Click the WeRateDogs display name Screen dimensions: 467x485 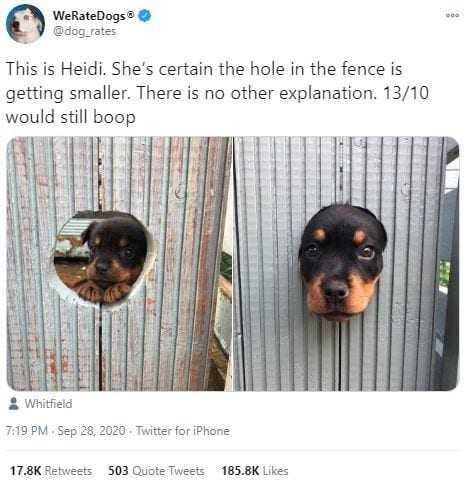[x=90, y=16]
